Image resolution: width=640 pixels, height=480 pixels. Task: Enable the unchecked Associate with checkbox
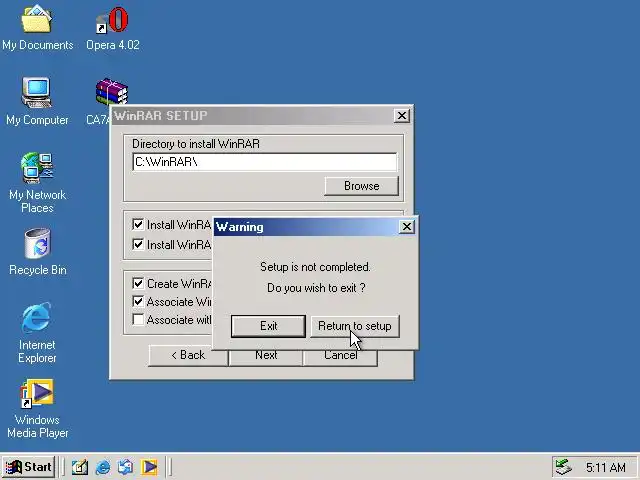[x=138, y=320]
